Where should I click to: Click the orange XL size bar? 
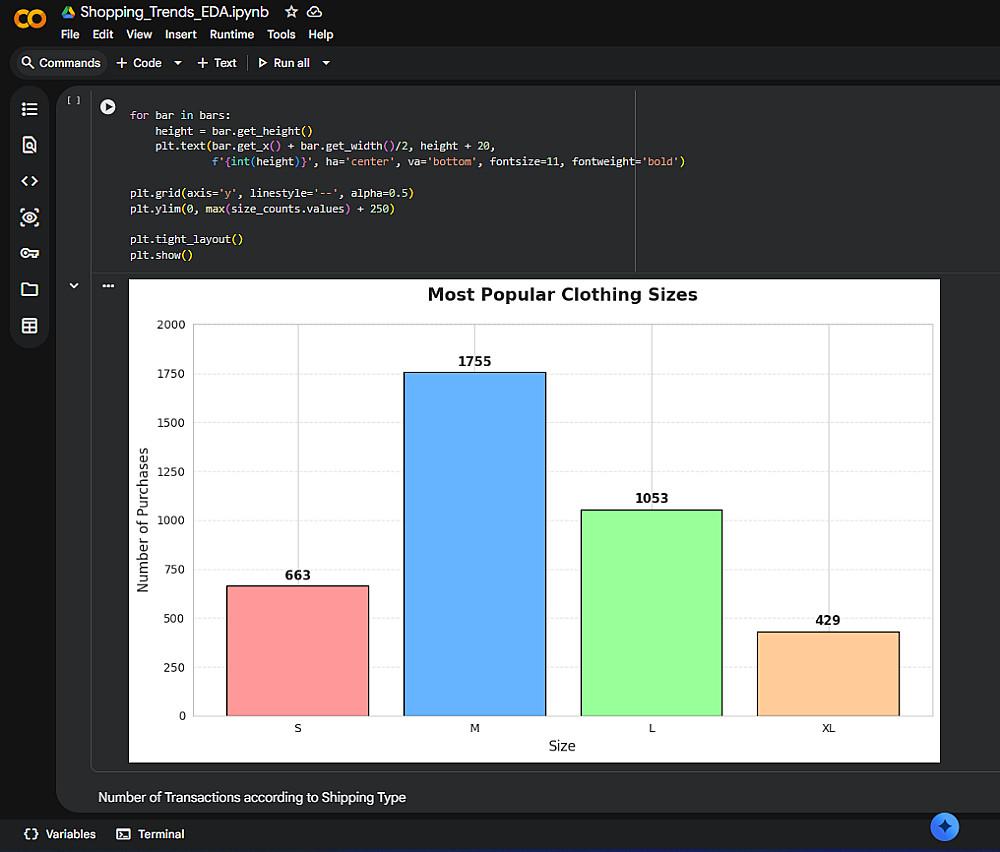pyautogui.click(x=828, y=673)
